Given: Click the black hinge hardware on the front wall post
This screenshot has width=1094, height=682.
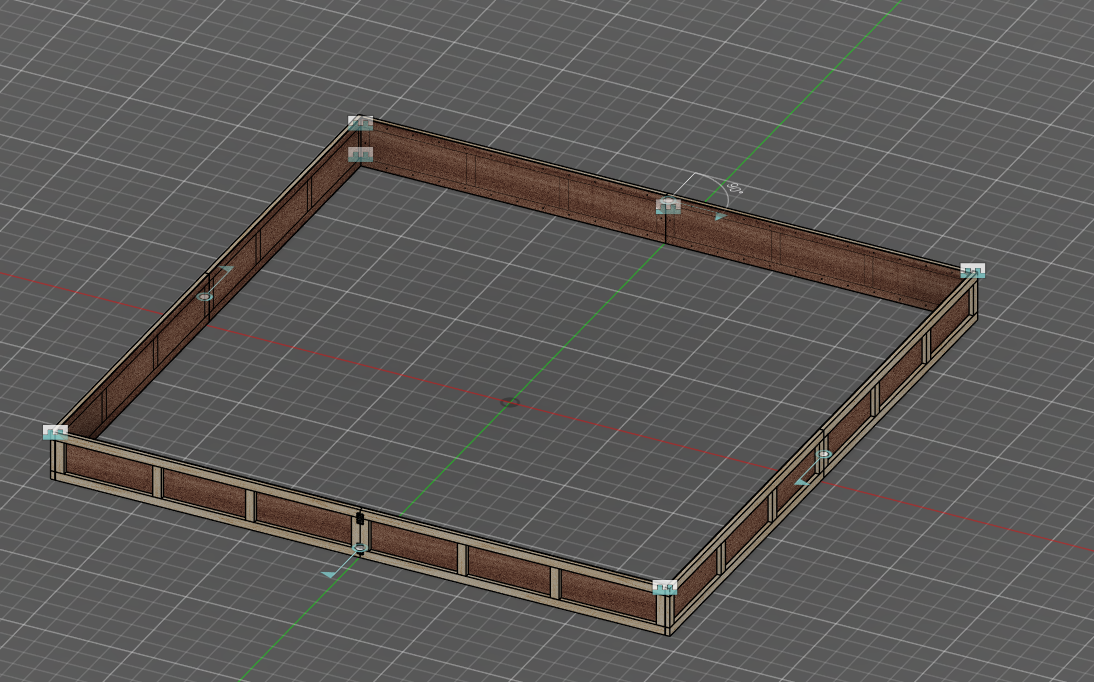Looking at the screenshot, I should pyautogui.click(x=360, y=518).
